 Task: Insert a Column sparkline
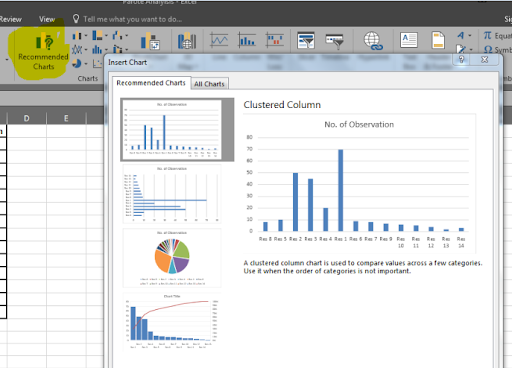[247, 40]
